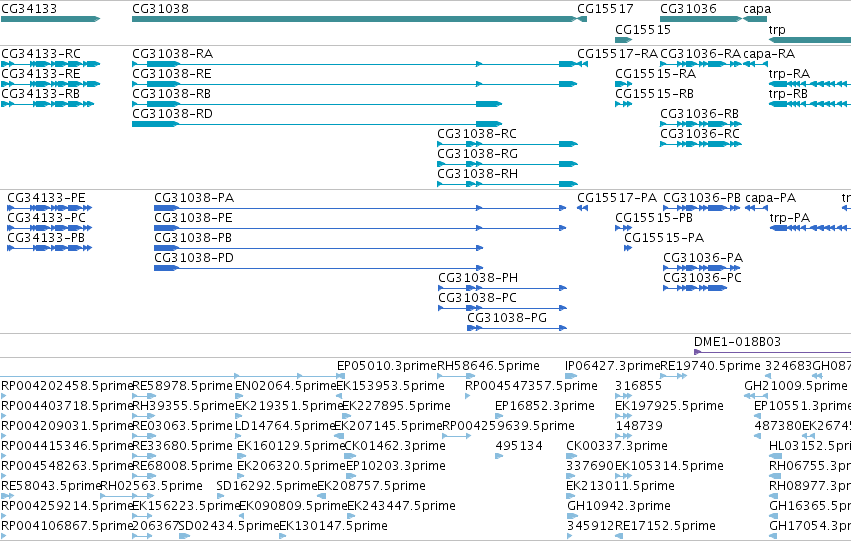
Task: Click protein trp-PA
Action: pyautogui.click(x=790, y=218)
